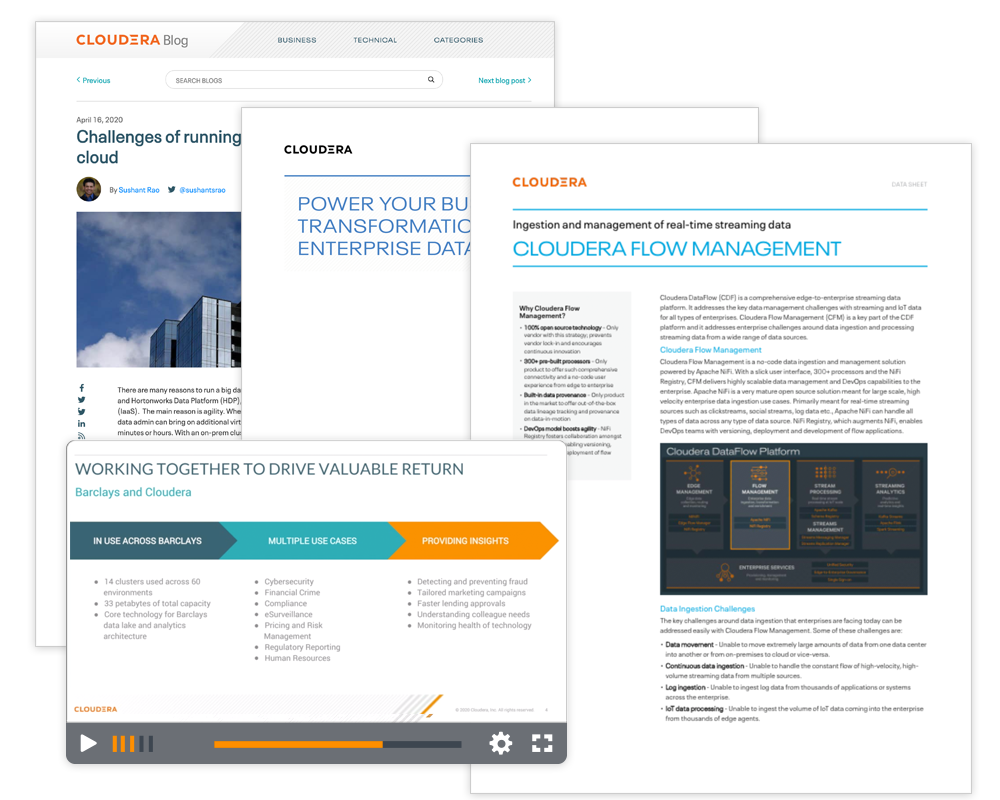This screenshot has height=800, width=1000.
Task: Share the blog post on Facebook
Action: (x=82, y=388)
